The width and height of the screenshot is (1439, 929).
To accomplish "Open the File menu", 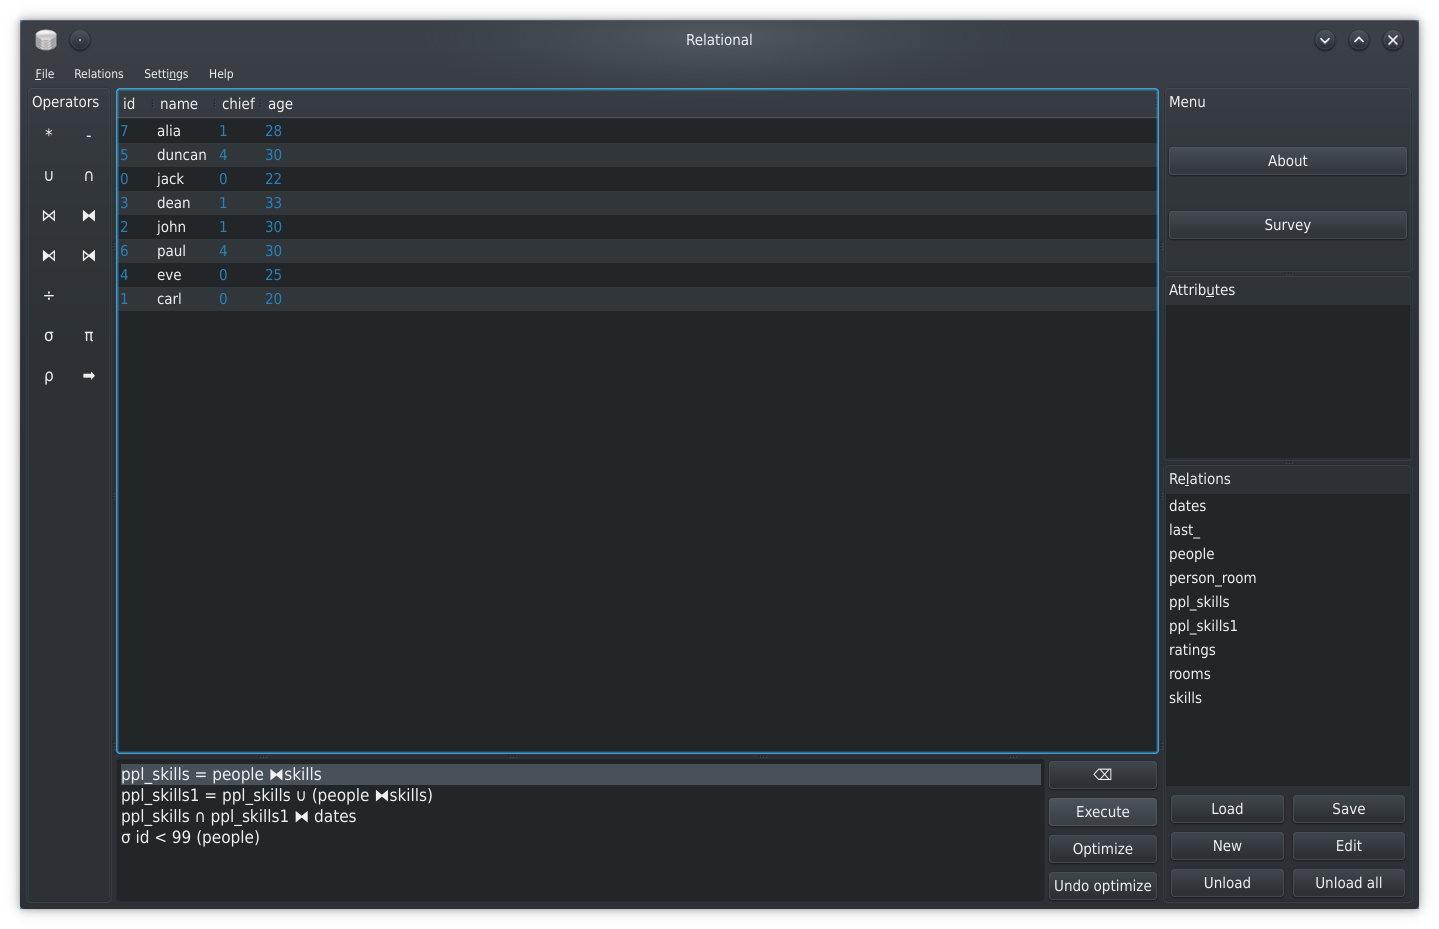I will point(45,74).
